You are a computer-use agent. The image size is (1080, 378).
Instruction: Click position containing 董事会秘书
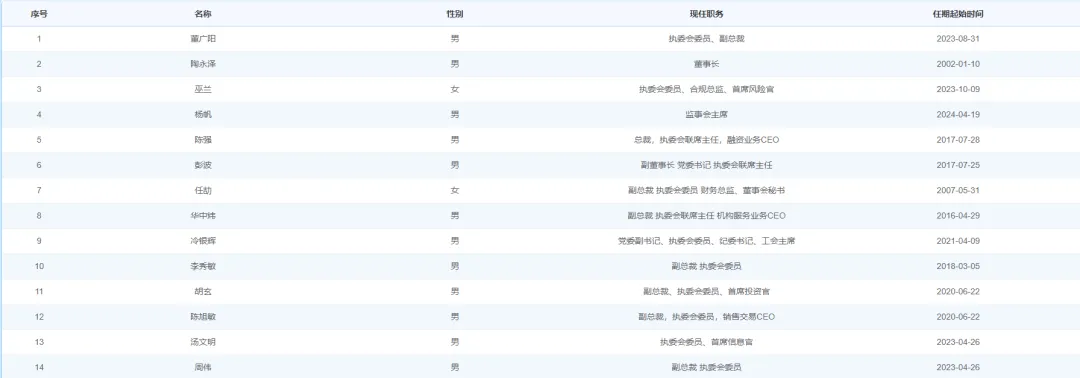pos(707,191)
